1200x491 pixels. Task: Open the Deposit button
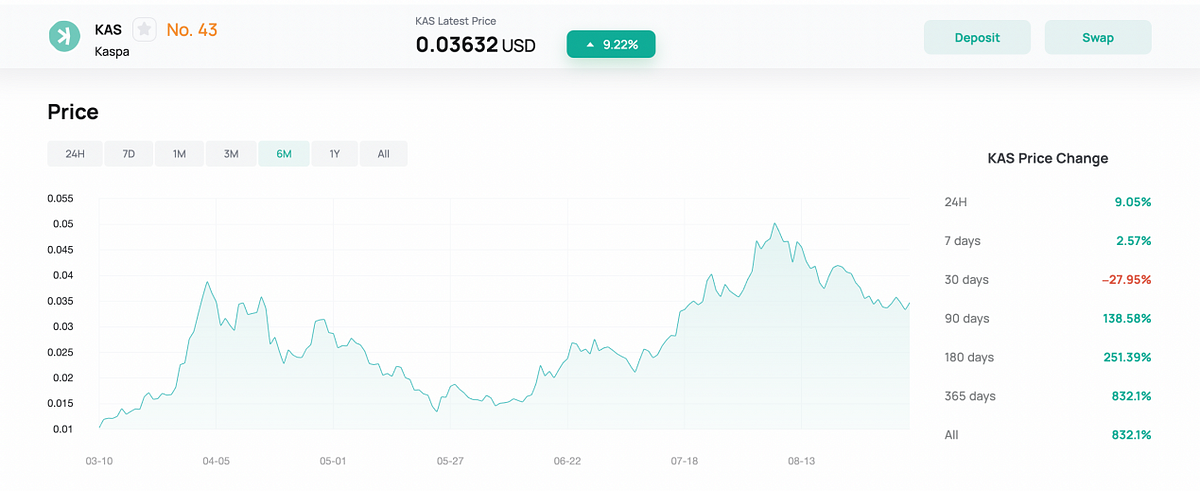977,38
